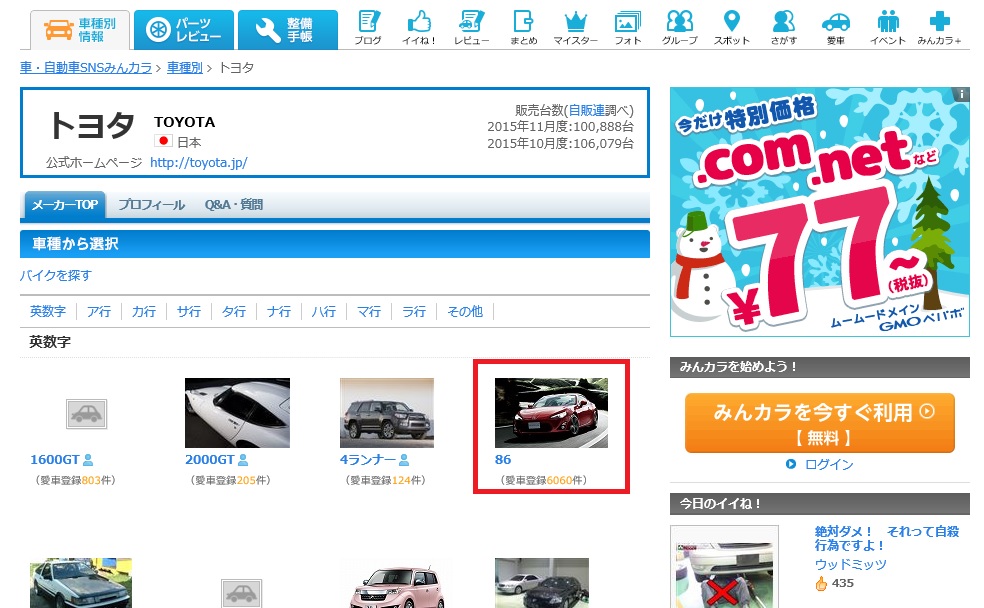This screenshot has height=608, width=984.
Task: Select the プロフィール tab
Action: (151, 205)
